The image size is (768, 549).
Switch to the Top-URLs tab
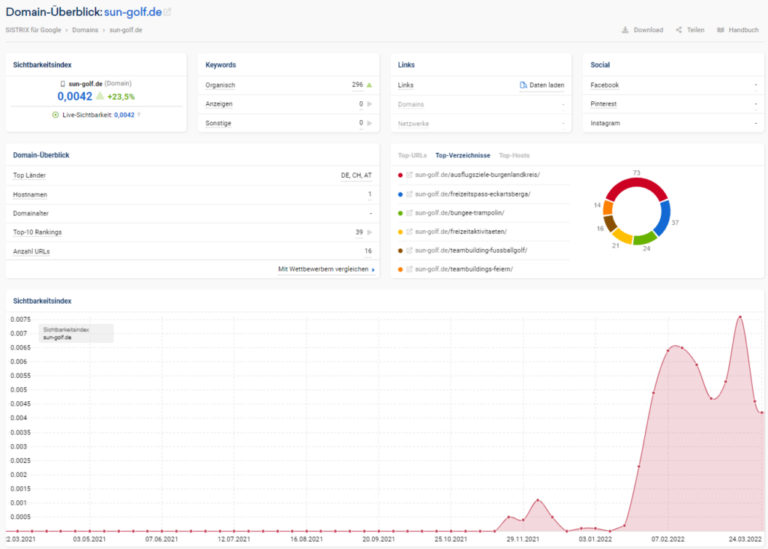pyautogui.click(x=412, y=155)
